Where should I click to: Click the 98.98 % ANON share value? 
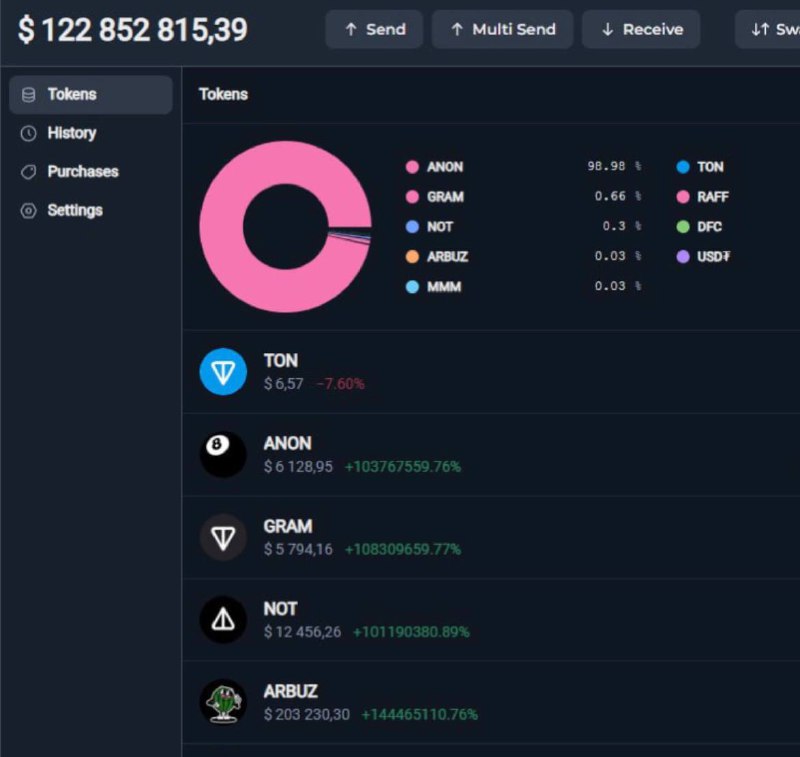coord(614,166)
